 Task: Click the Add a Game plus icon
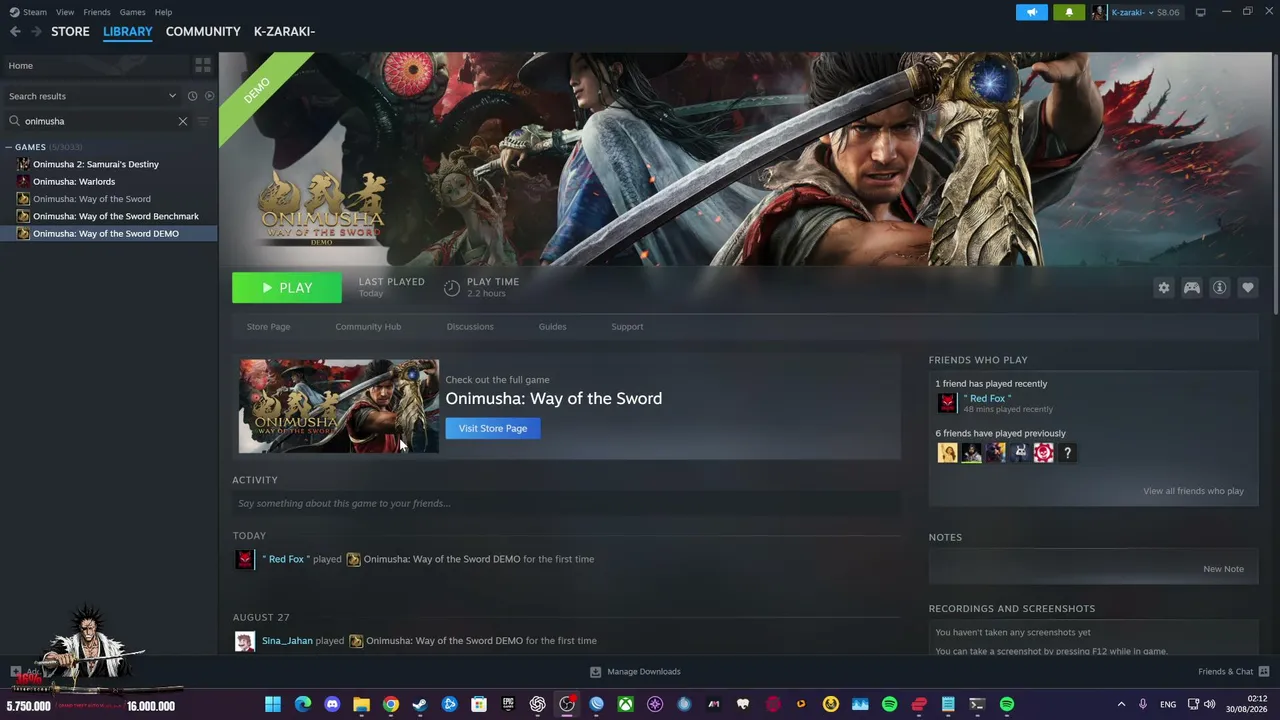tap(15, 672)
